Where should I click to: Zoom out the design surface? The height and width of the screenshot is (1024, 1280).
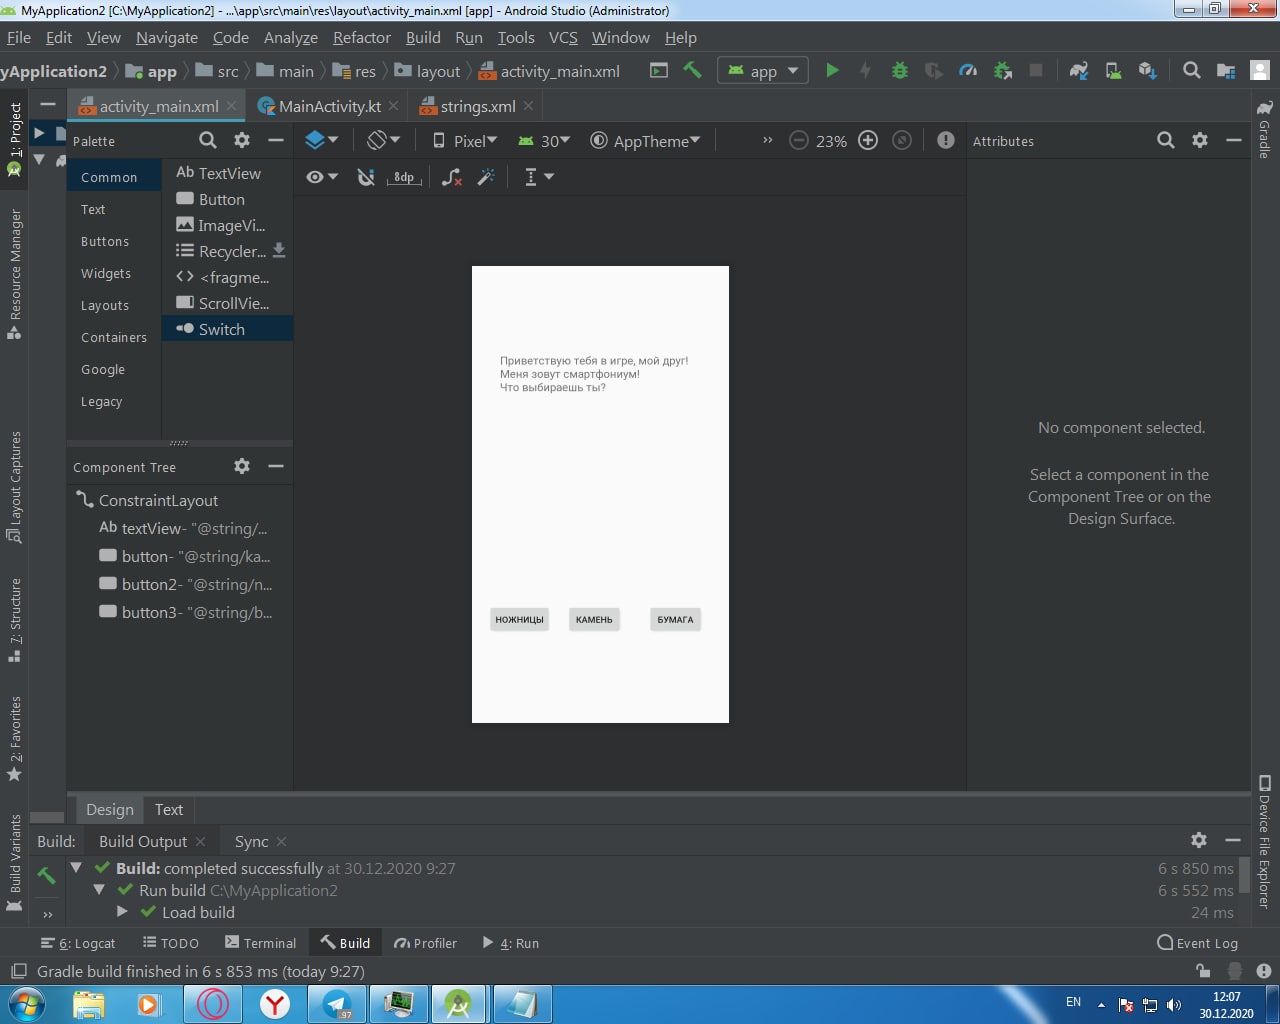798,141
